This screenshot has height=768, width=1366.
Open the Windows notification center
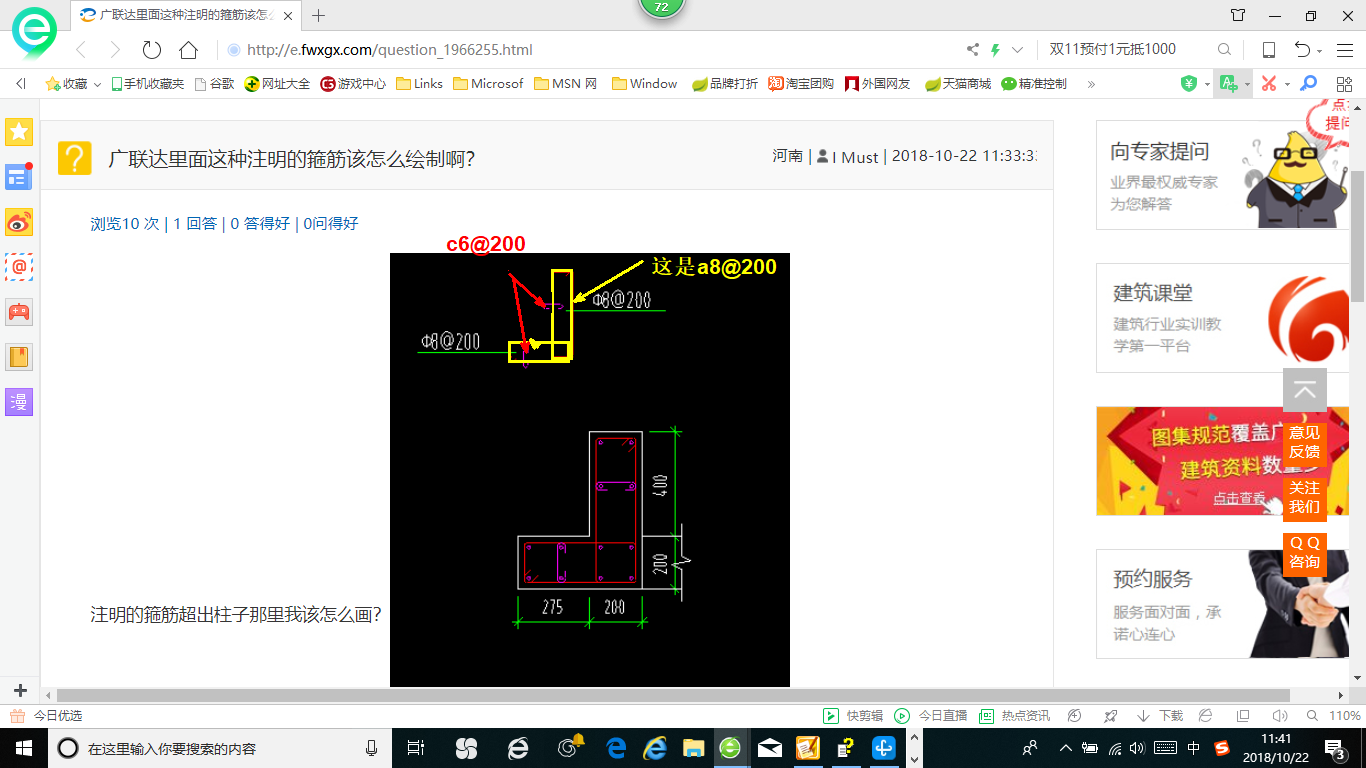click(x=1337, y=748)
